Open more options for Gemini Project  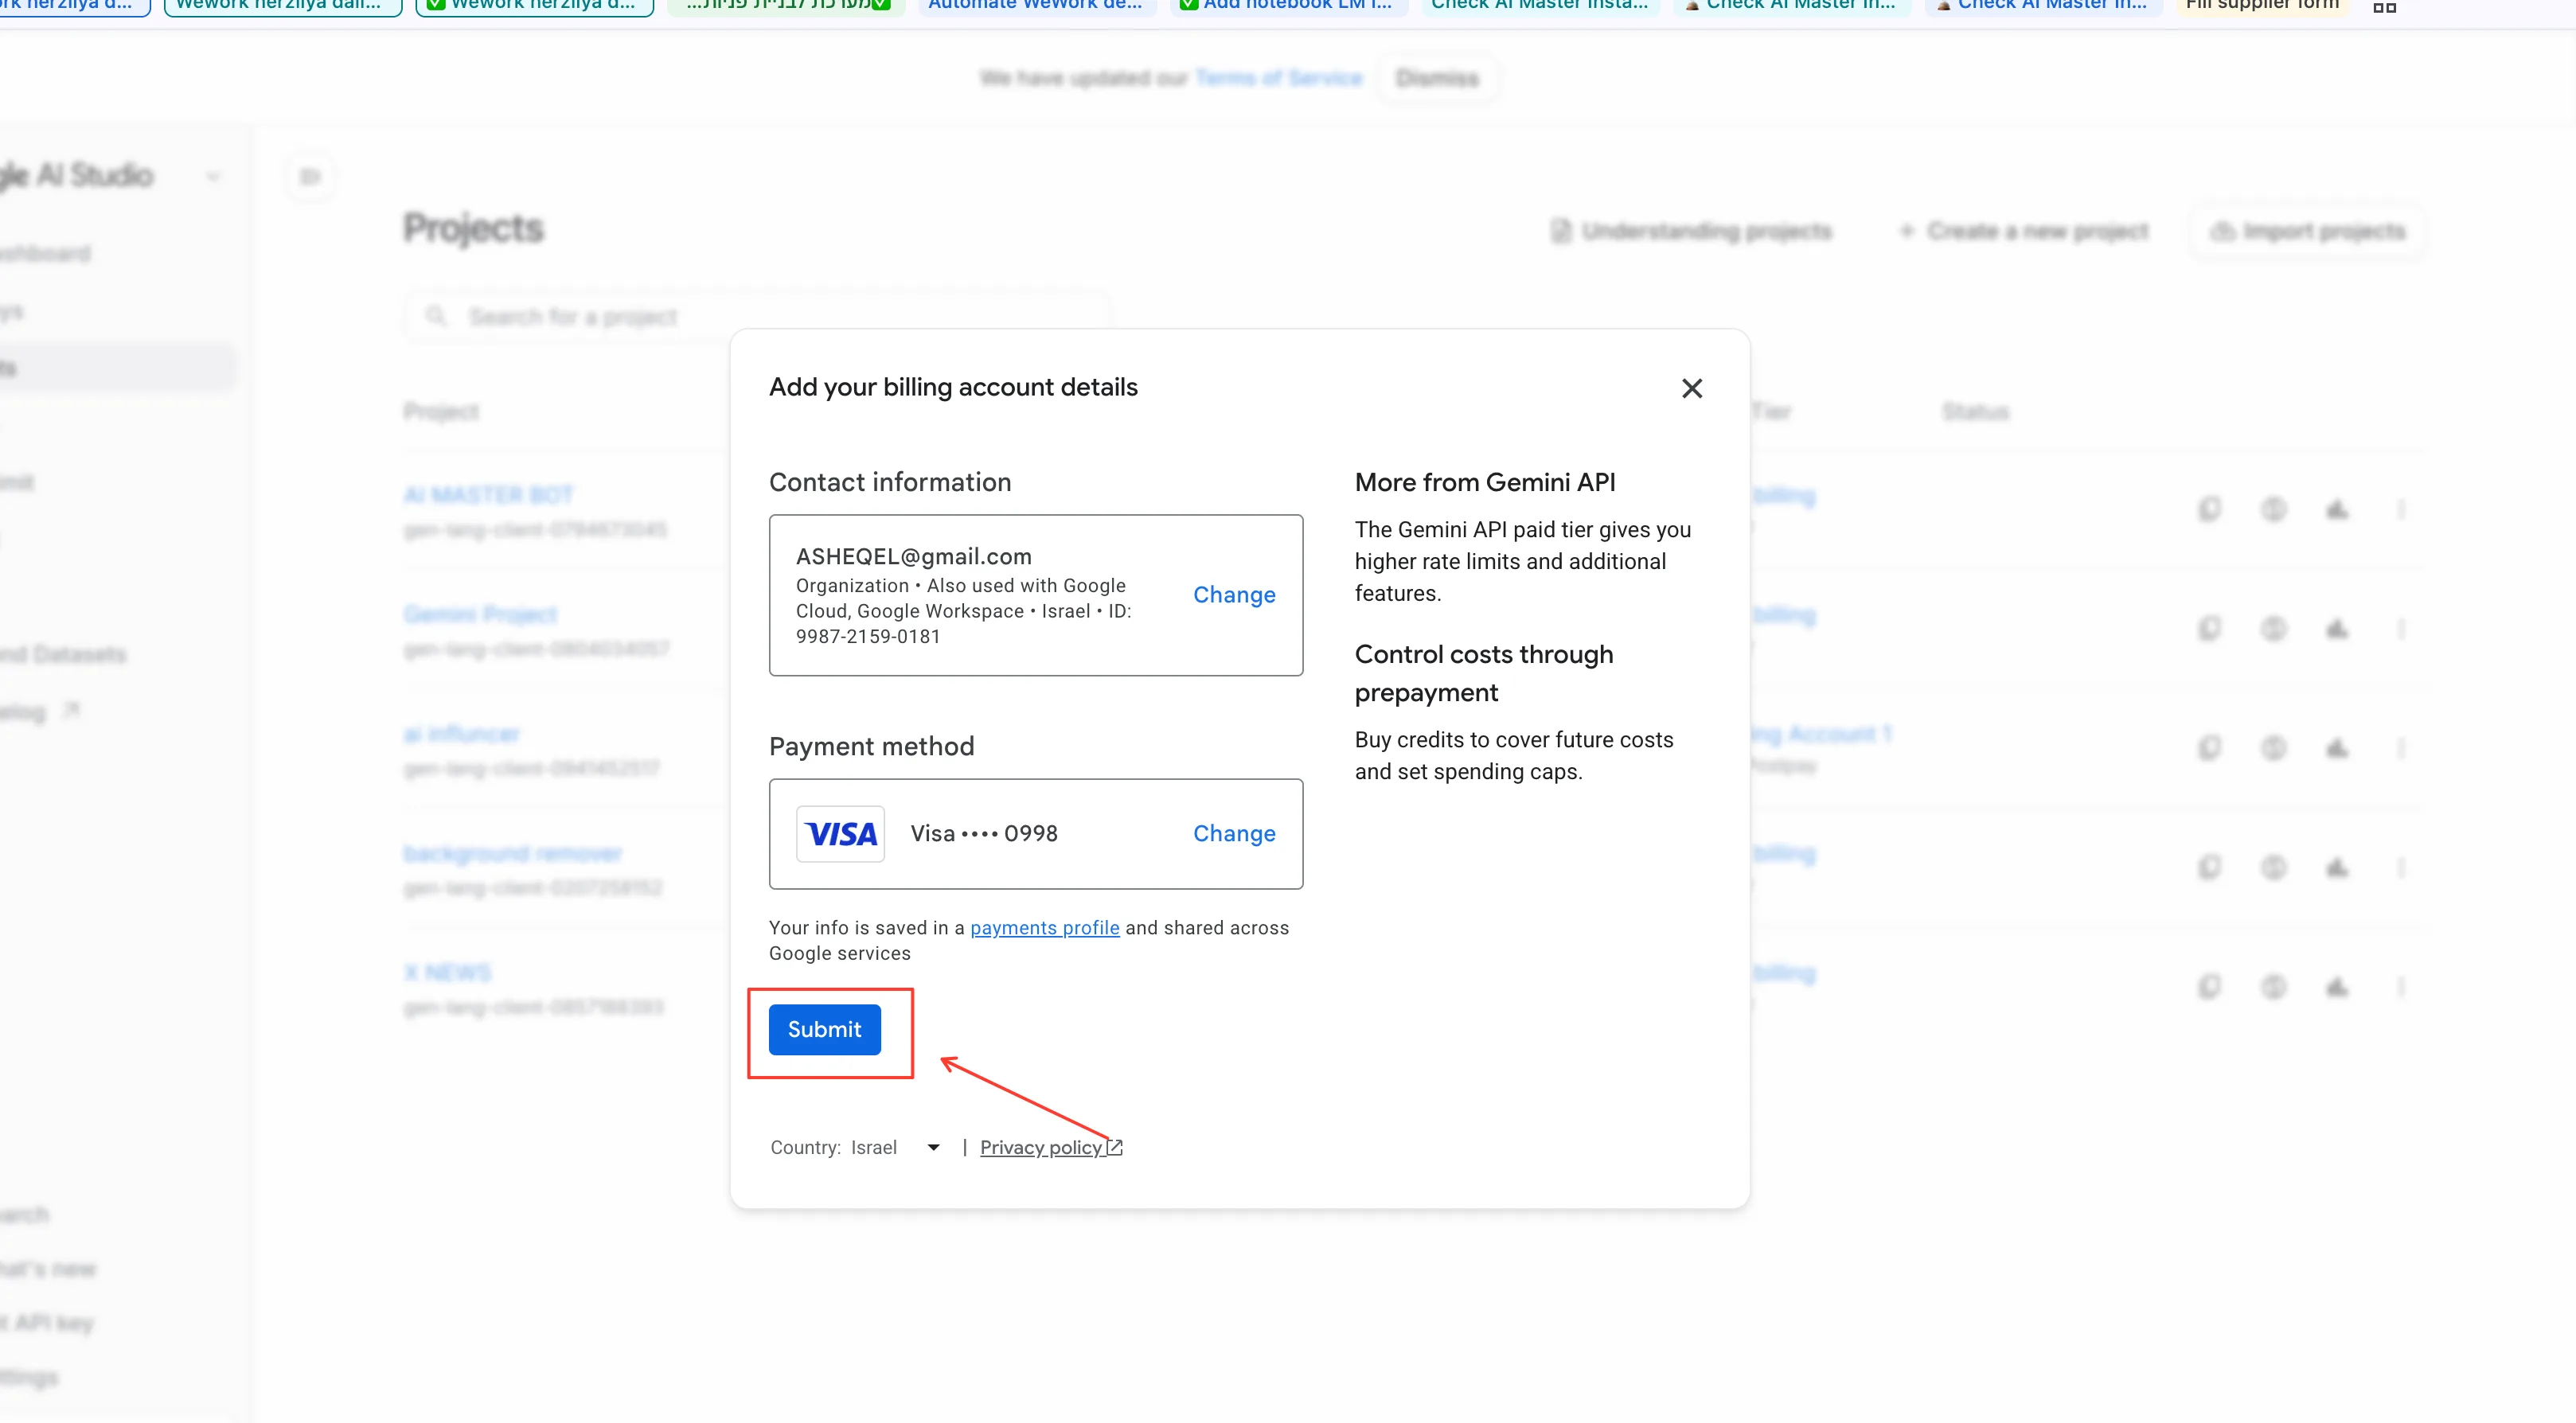click(2401, 628)
